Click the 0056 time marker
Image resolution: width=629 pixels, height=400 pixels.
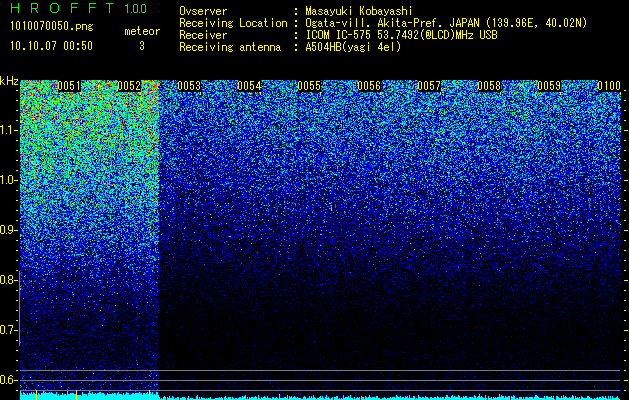[x=369, y=86]
